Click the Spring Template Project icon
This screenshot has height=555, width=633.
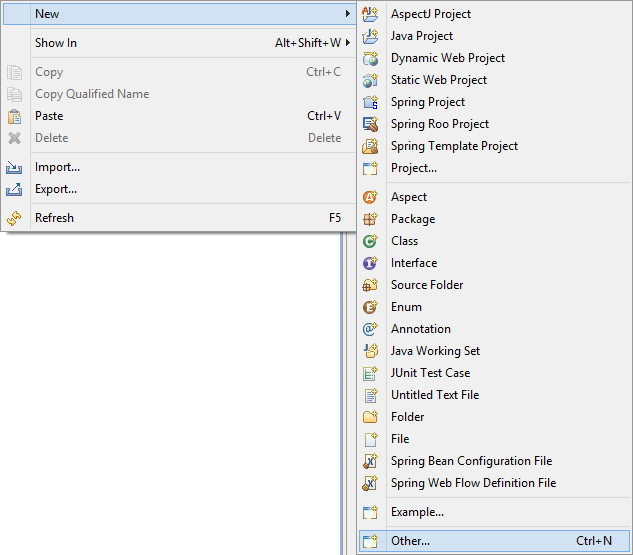coord(370,146)
